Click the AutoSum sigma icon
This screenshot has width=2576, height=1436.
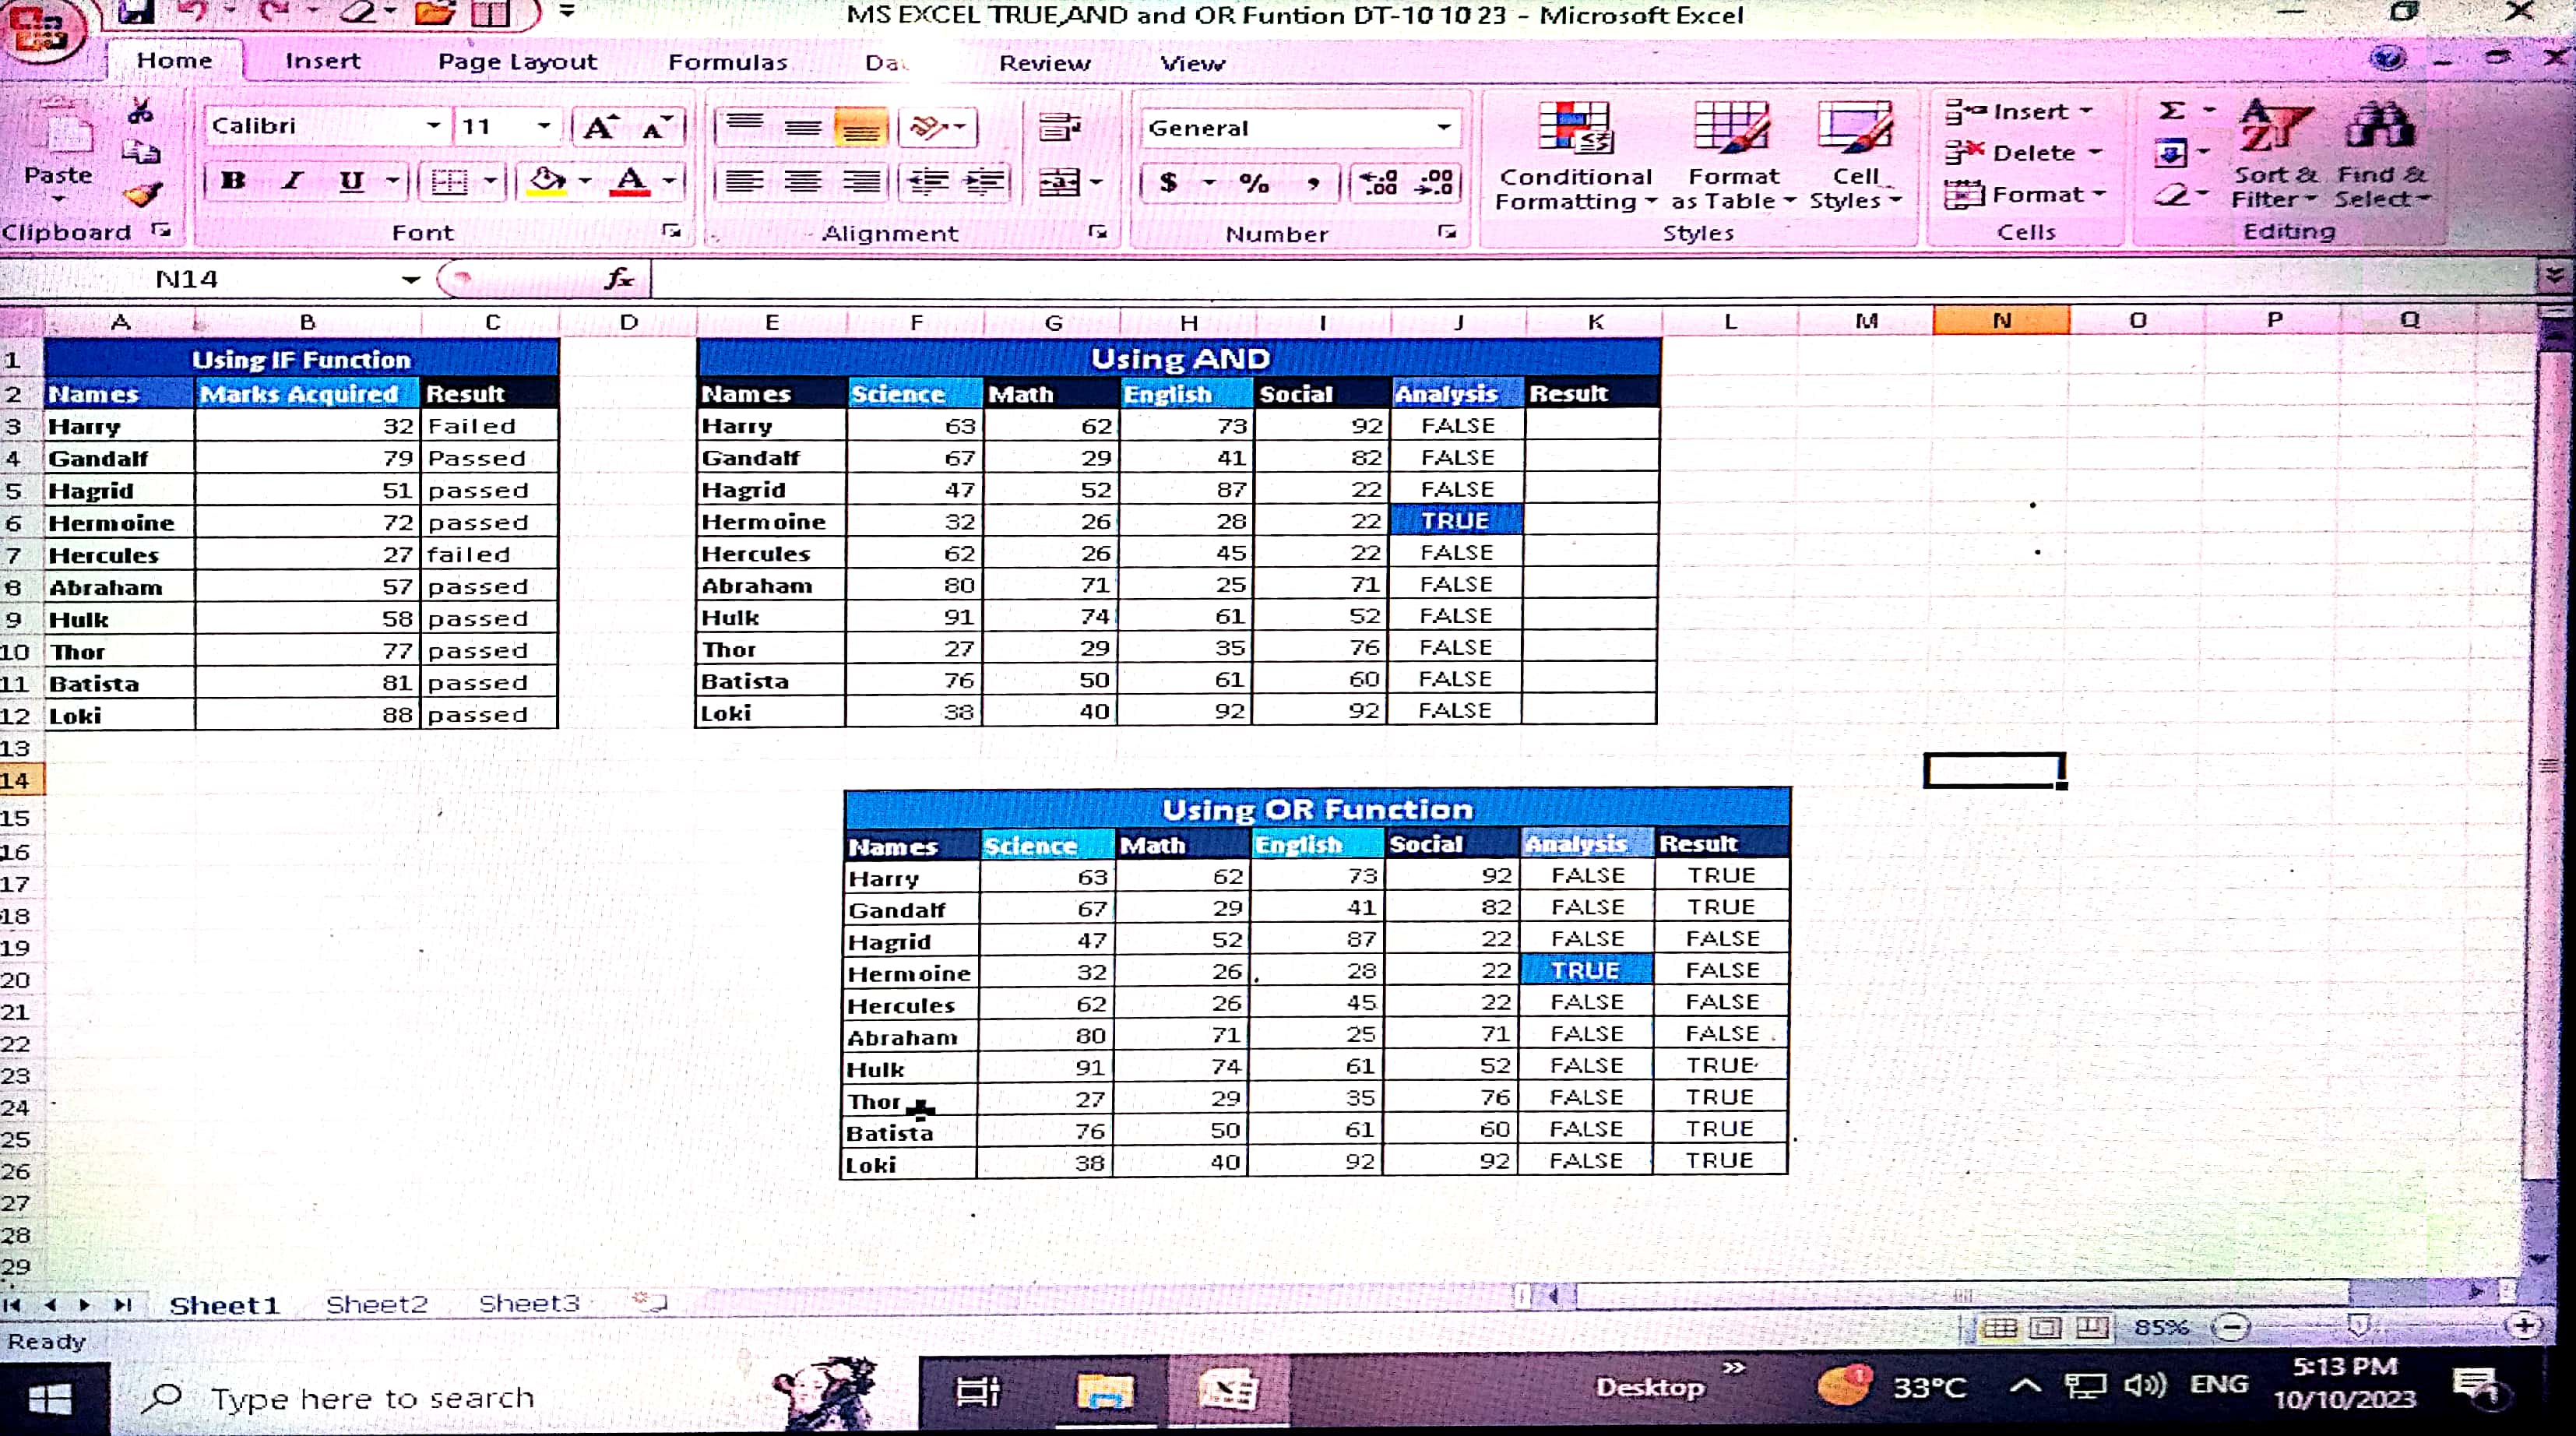click(2171, 111)
